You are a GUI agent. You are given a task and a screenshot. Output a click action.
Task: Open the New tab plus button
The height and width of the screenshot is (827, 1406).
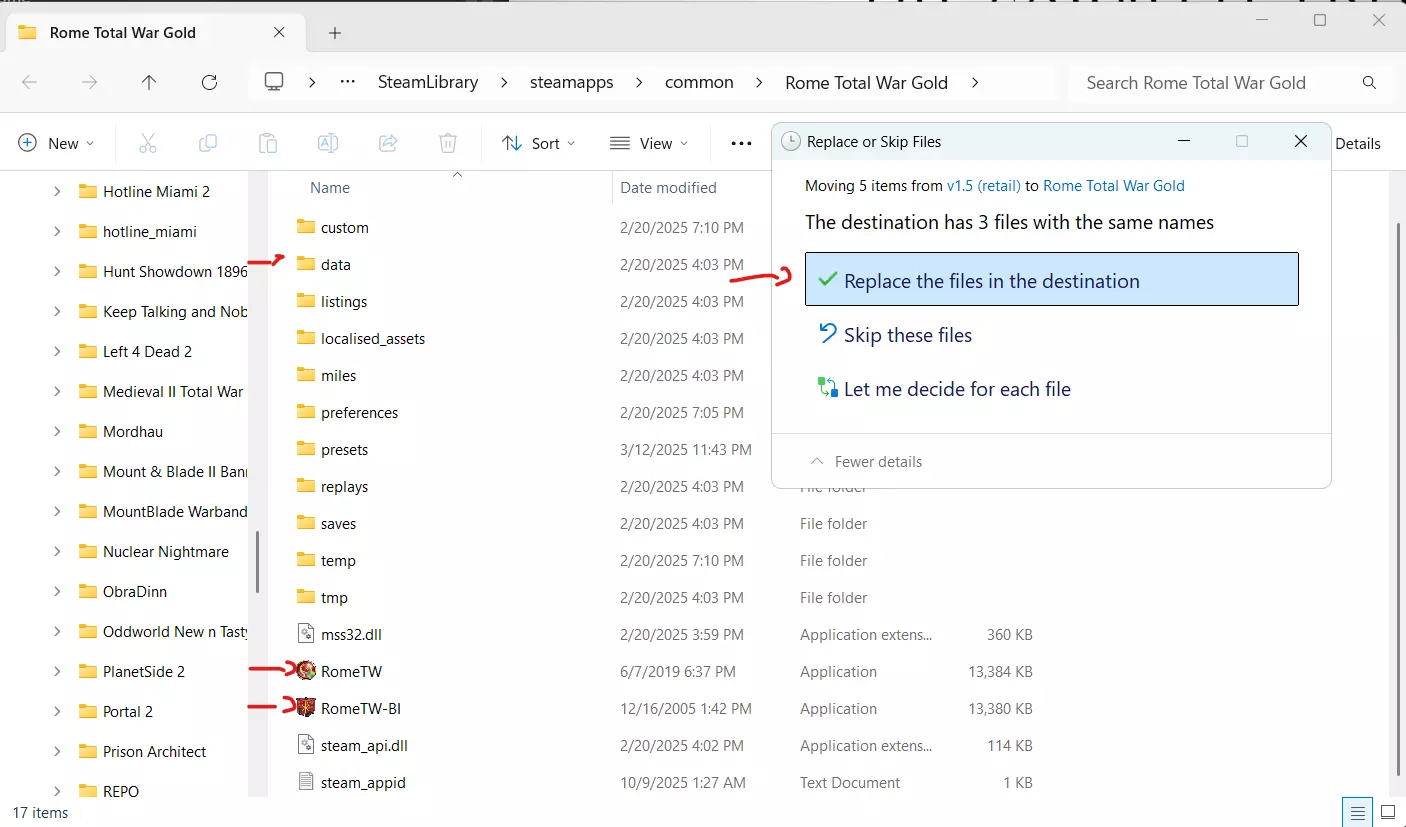[x=335, y=33]
